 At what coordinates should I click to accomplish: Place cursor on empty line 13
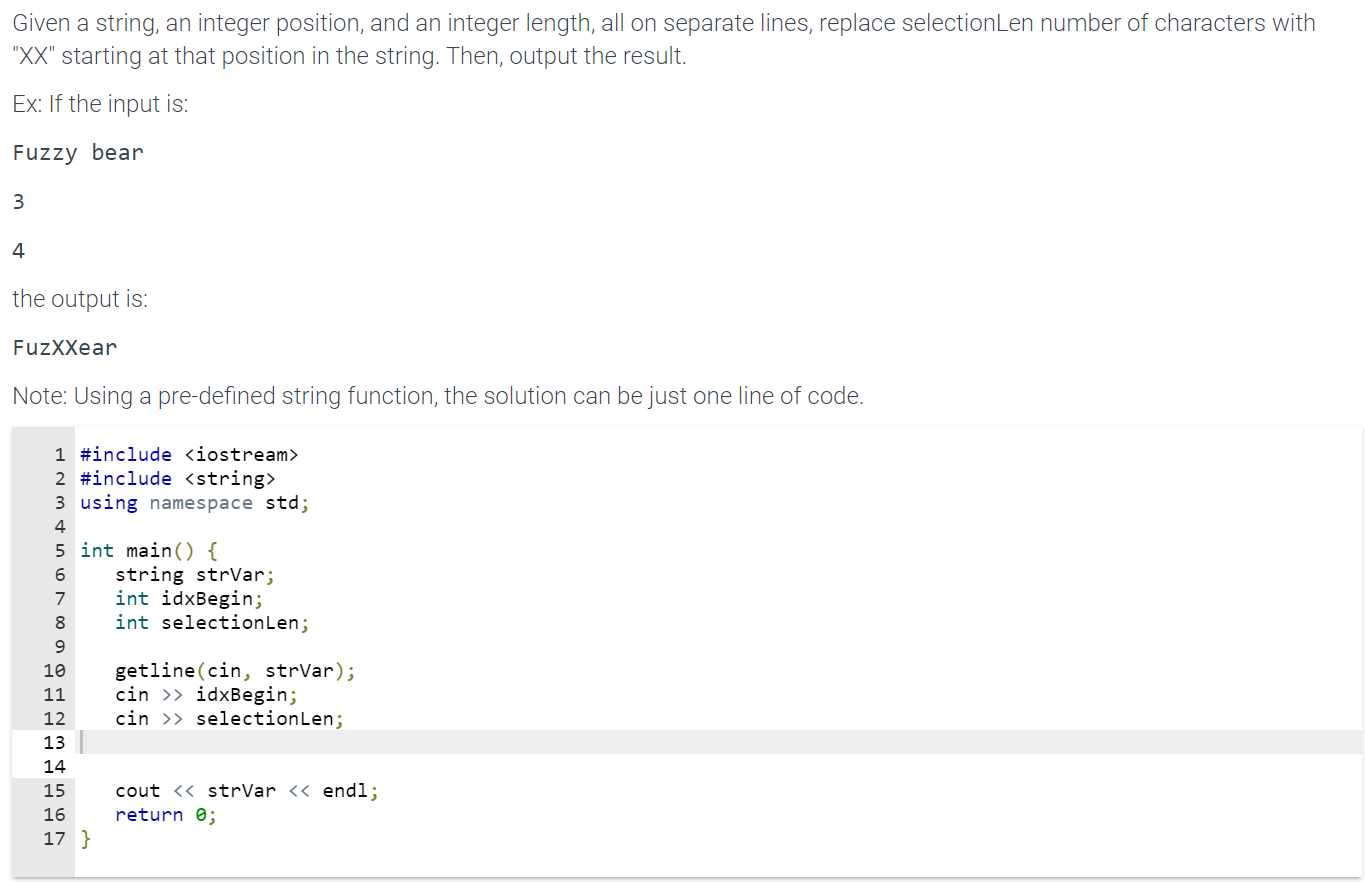point(718,742)
